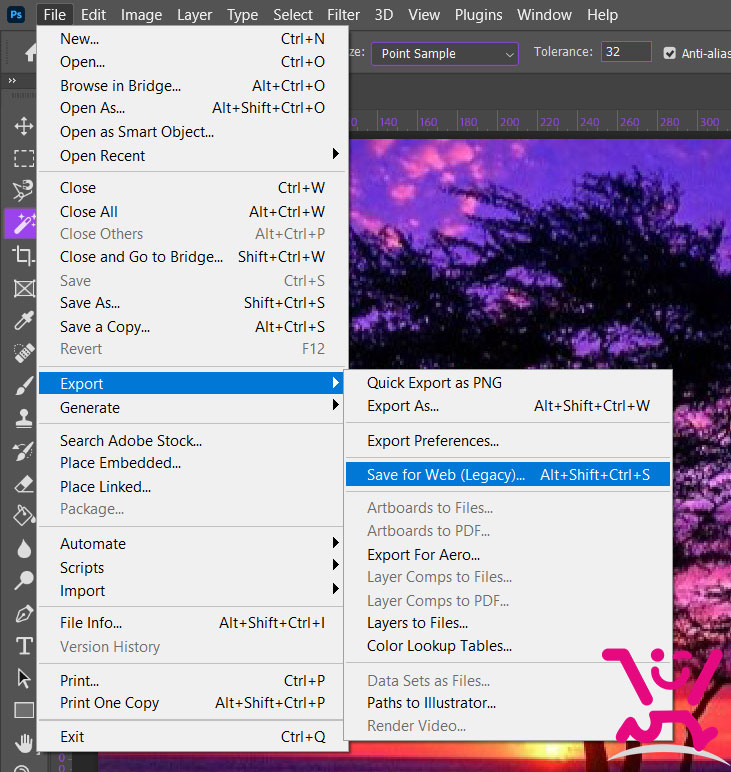Screen dimensions: 731x772
Task: Open the File menu
Action: pos(55,15)
